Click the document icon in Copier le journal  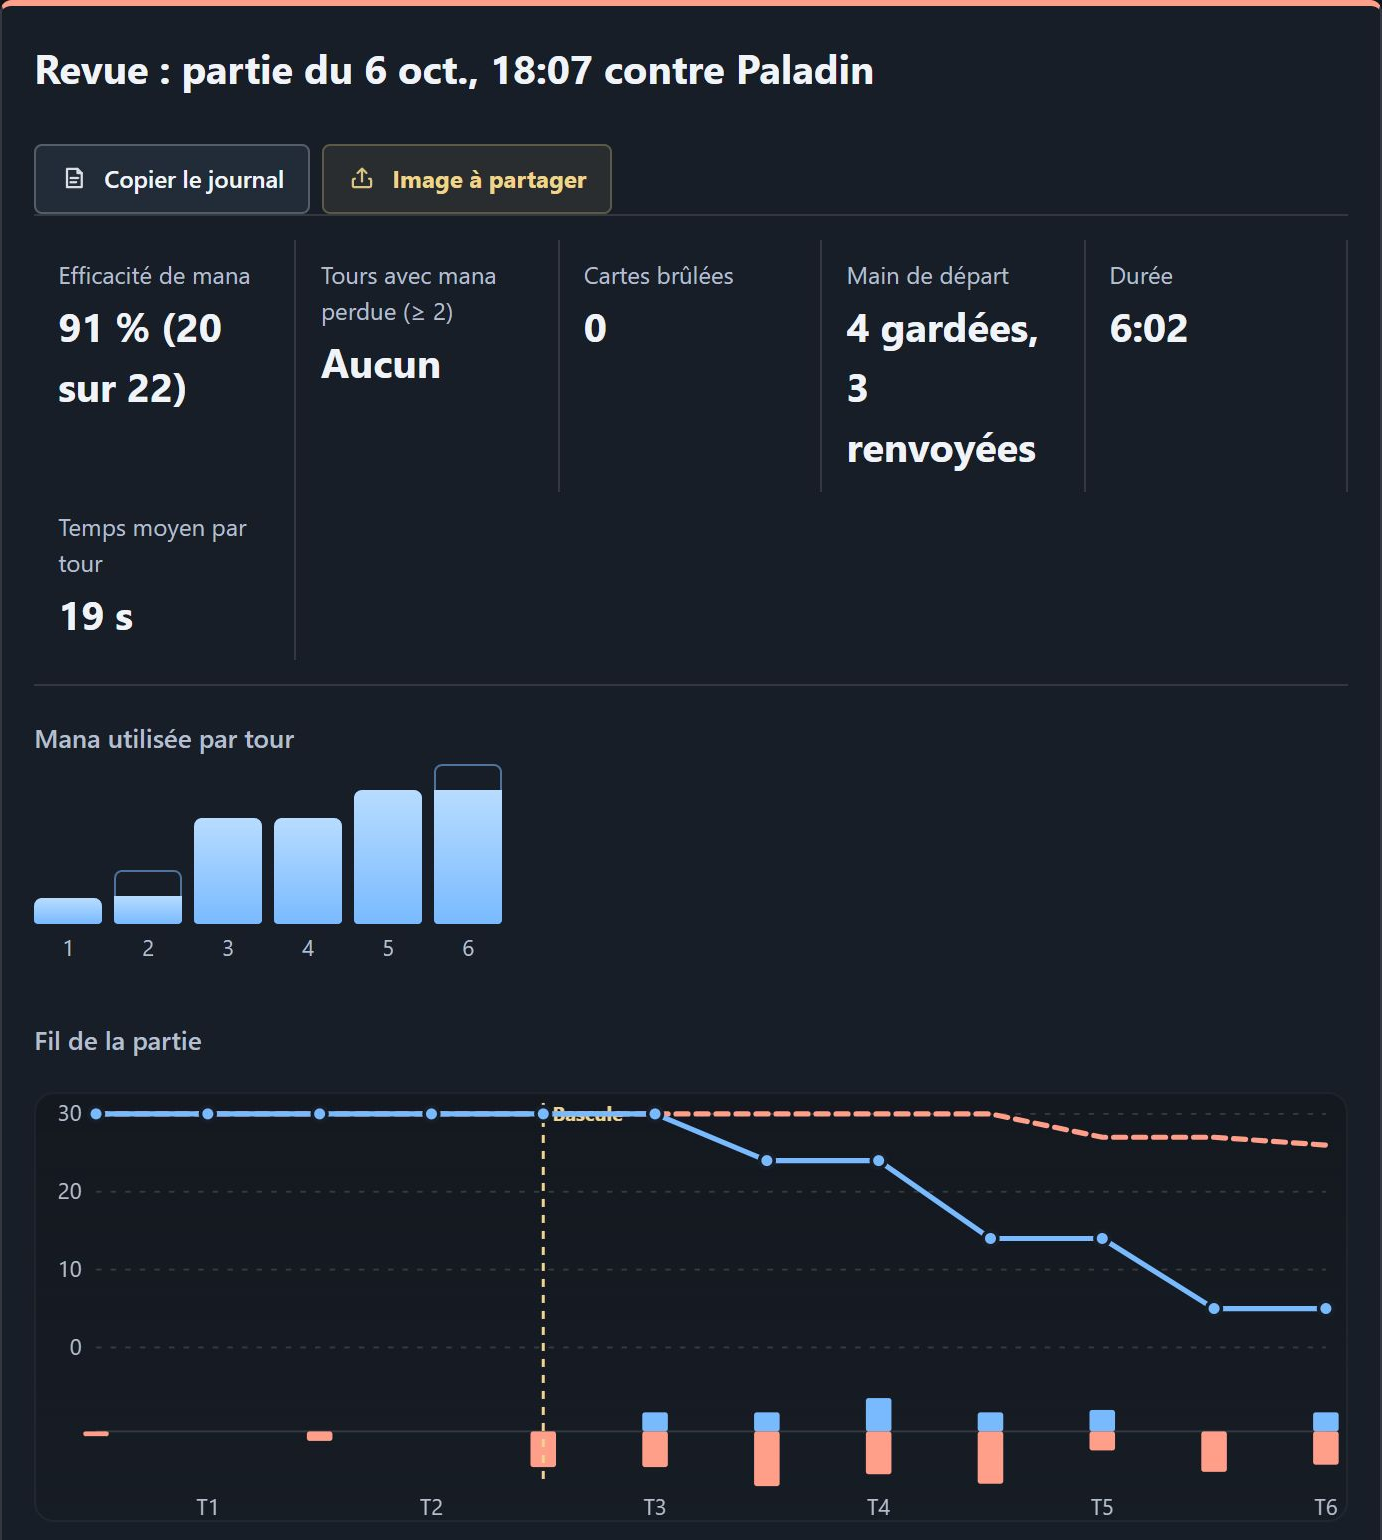pos(74,179)
